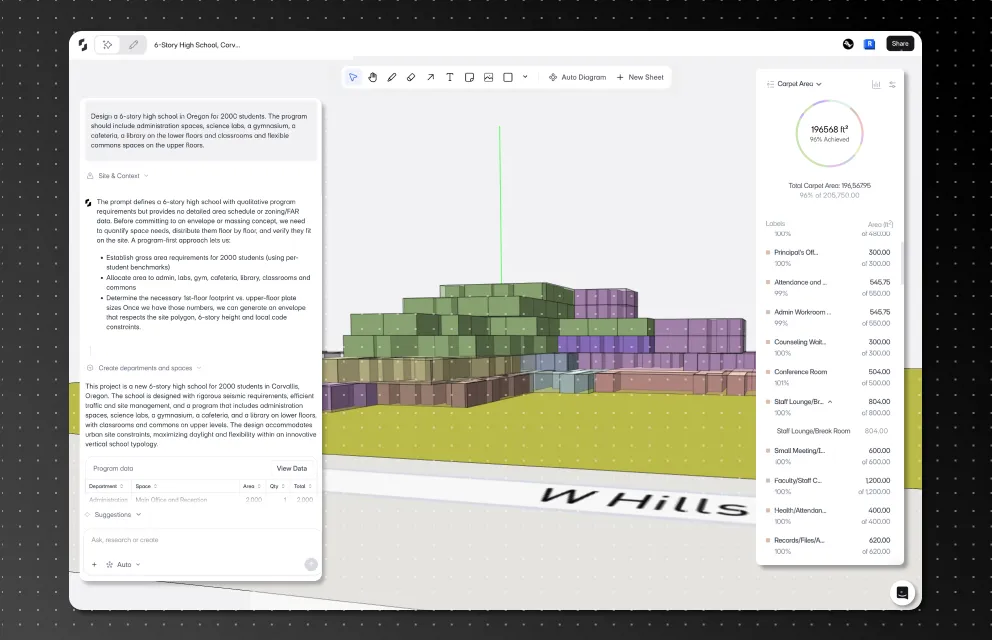Select the hand pan tool

pos(373,77)
